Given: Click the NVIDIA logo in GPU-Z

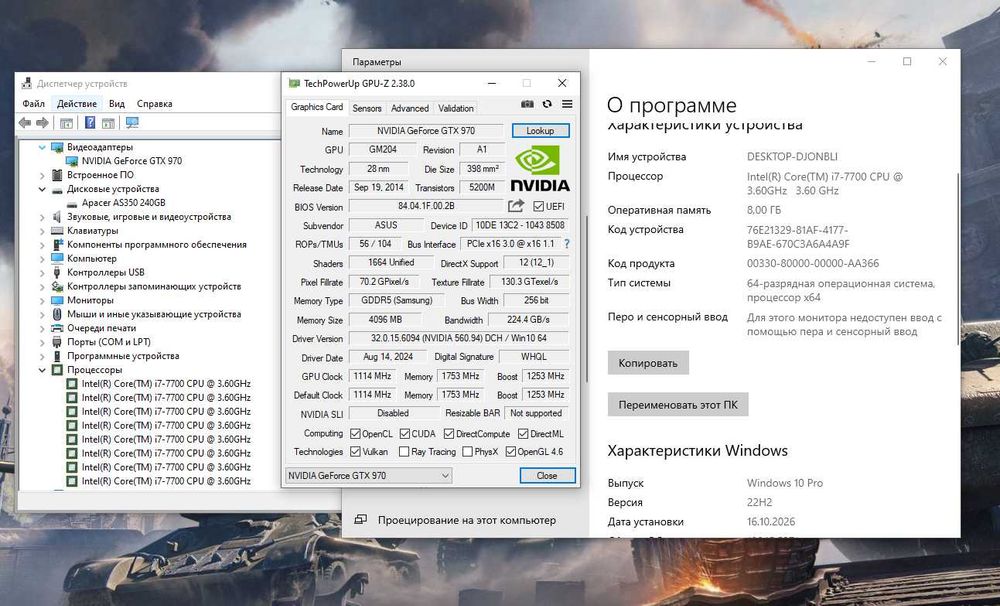Looking at the screenshot, I should coord(540,168).
